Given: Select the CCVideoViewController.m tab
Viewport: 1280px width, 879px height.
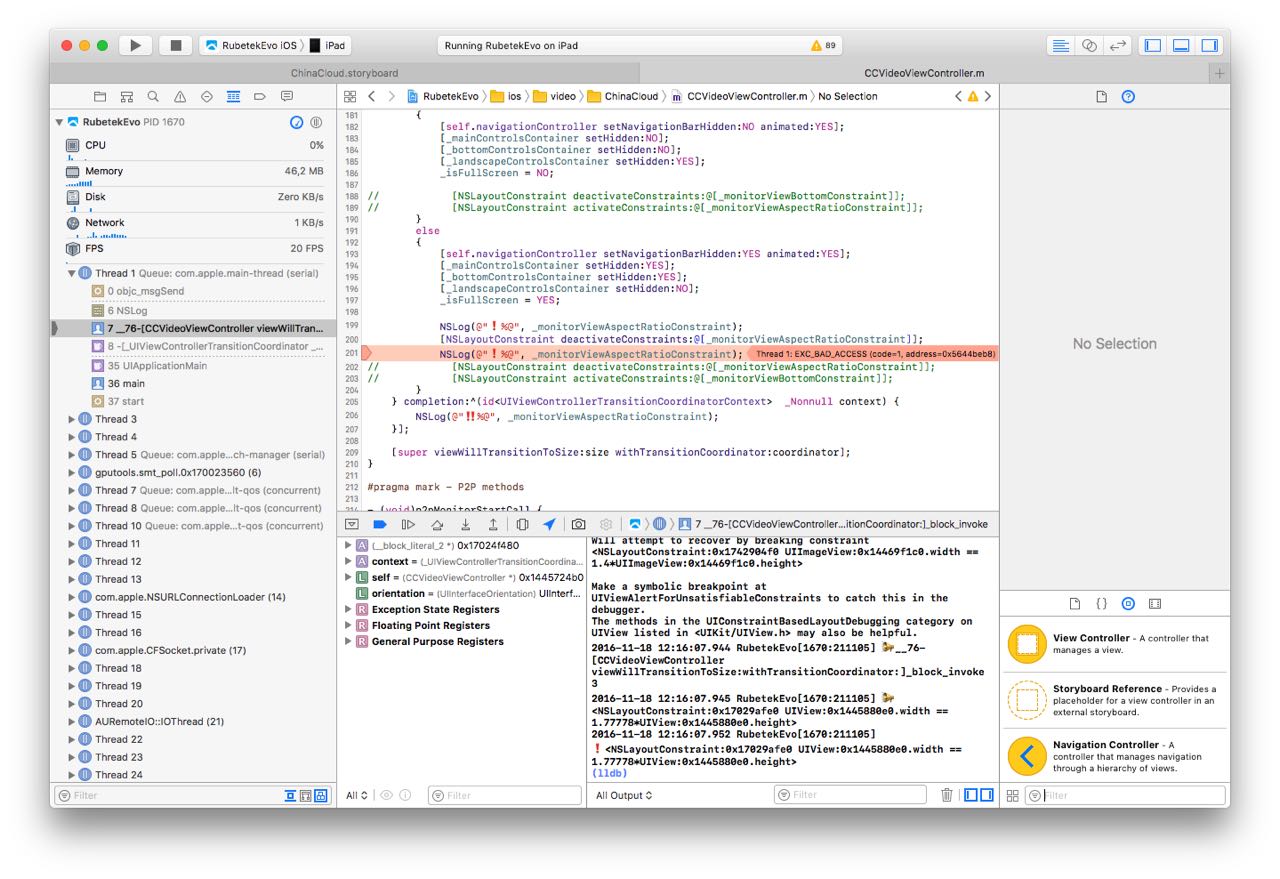Looking at the screenshot, I should tap(924, 73).
